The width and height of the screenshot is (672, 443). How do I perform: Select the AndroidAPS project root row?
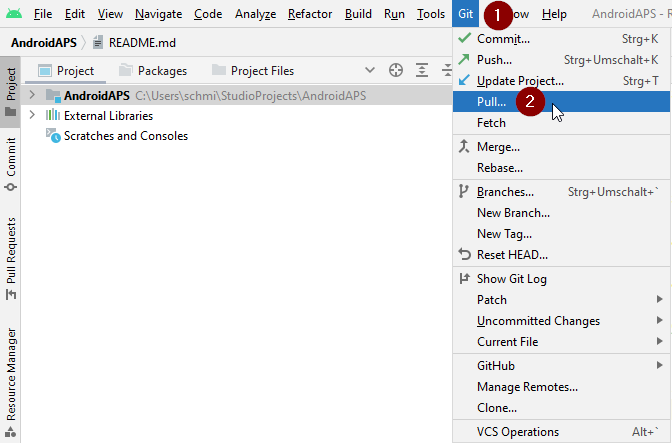point(236,96)
